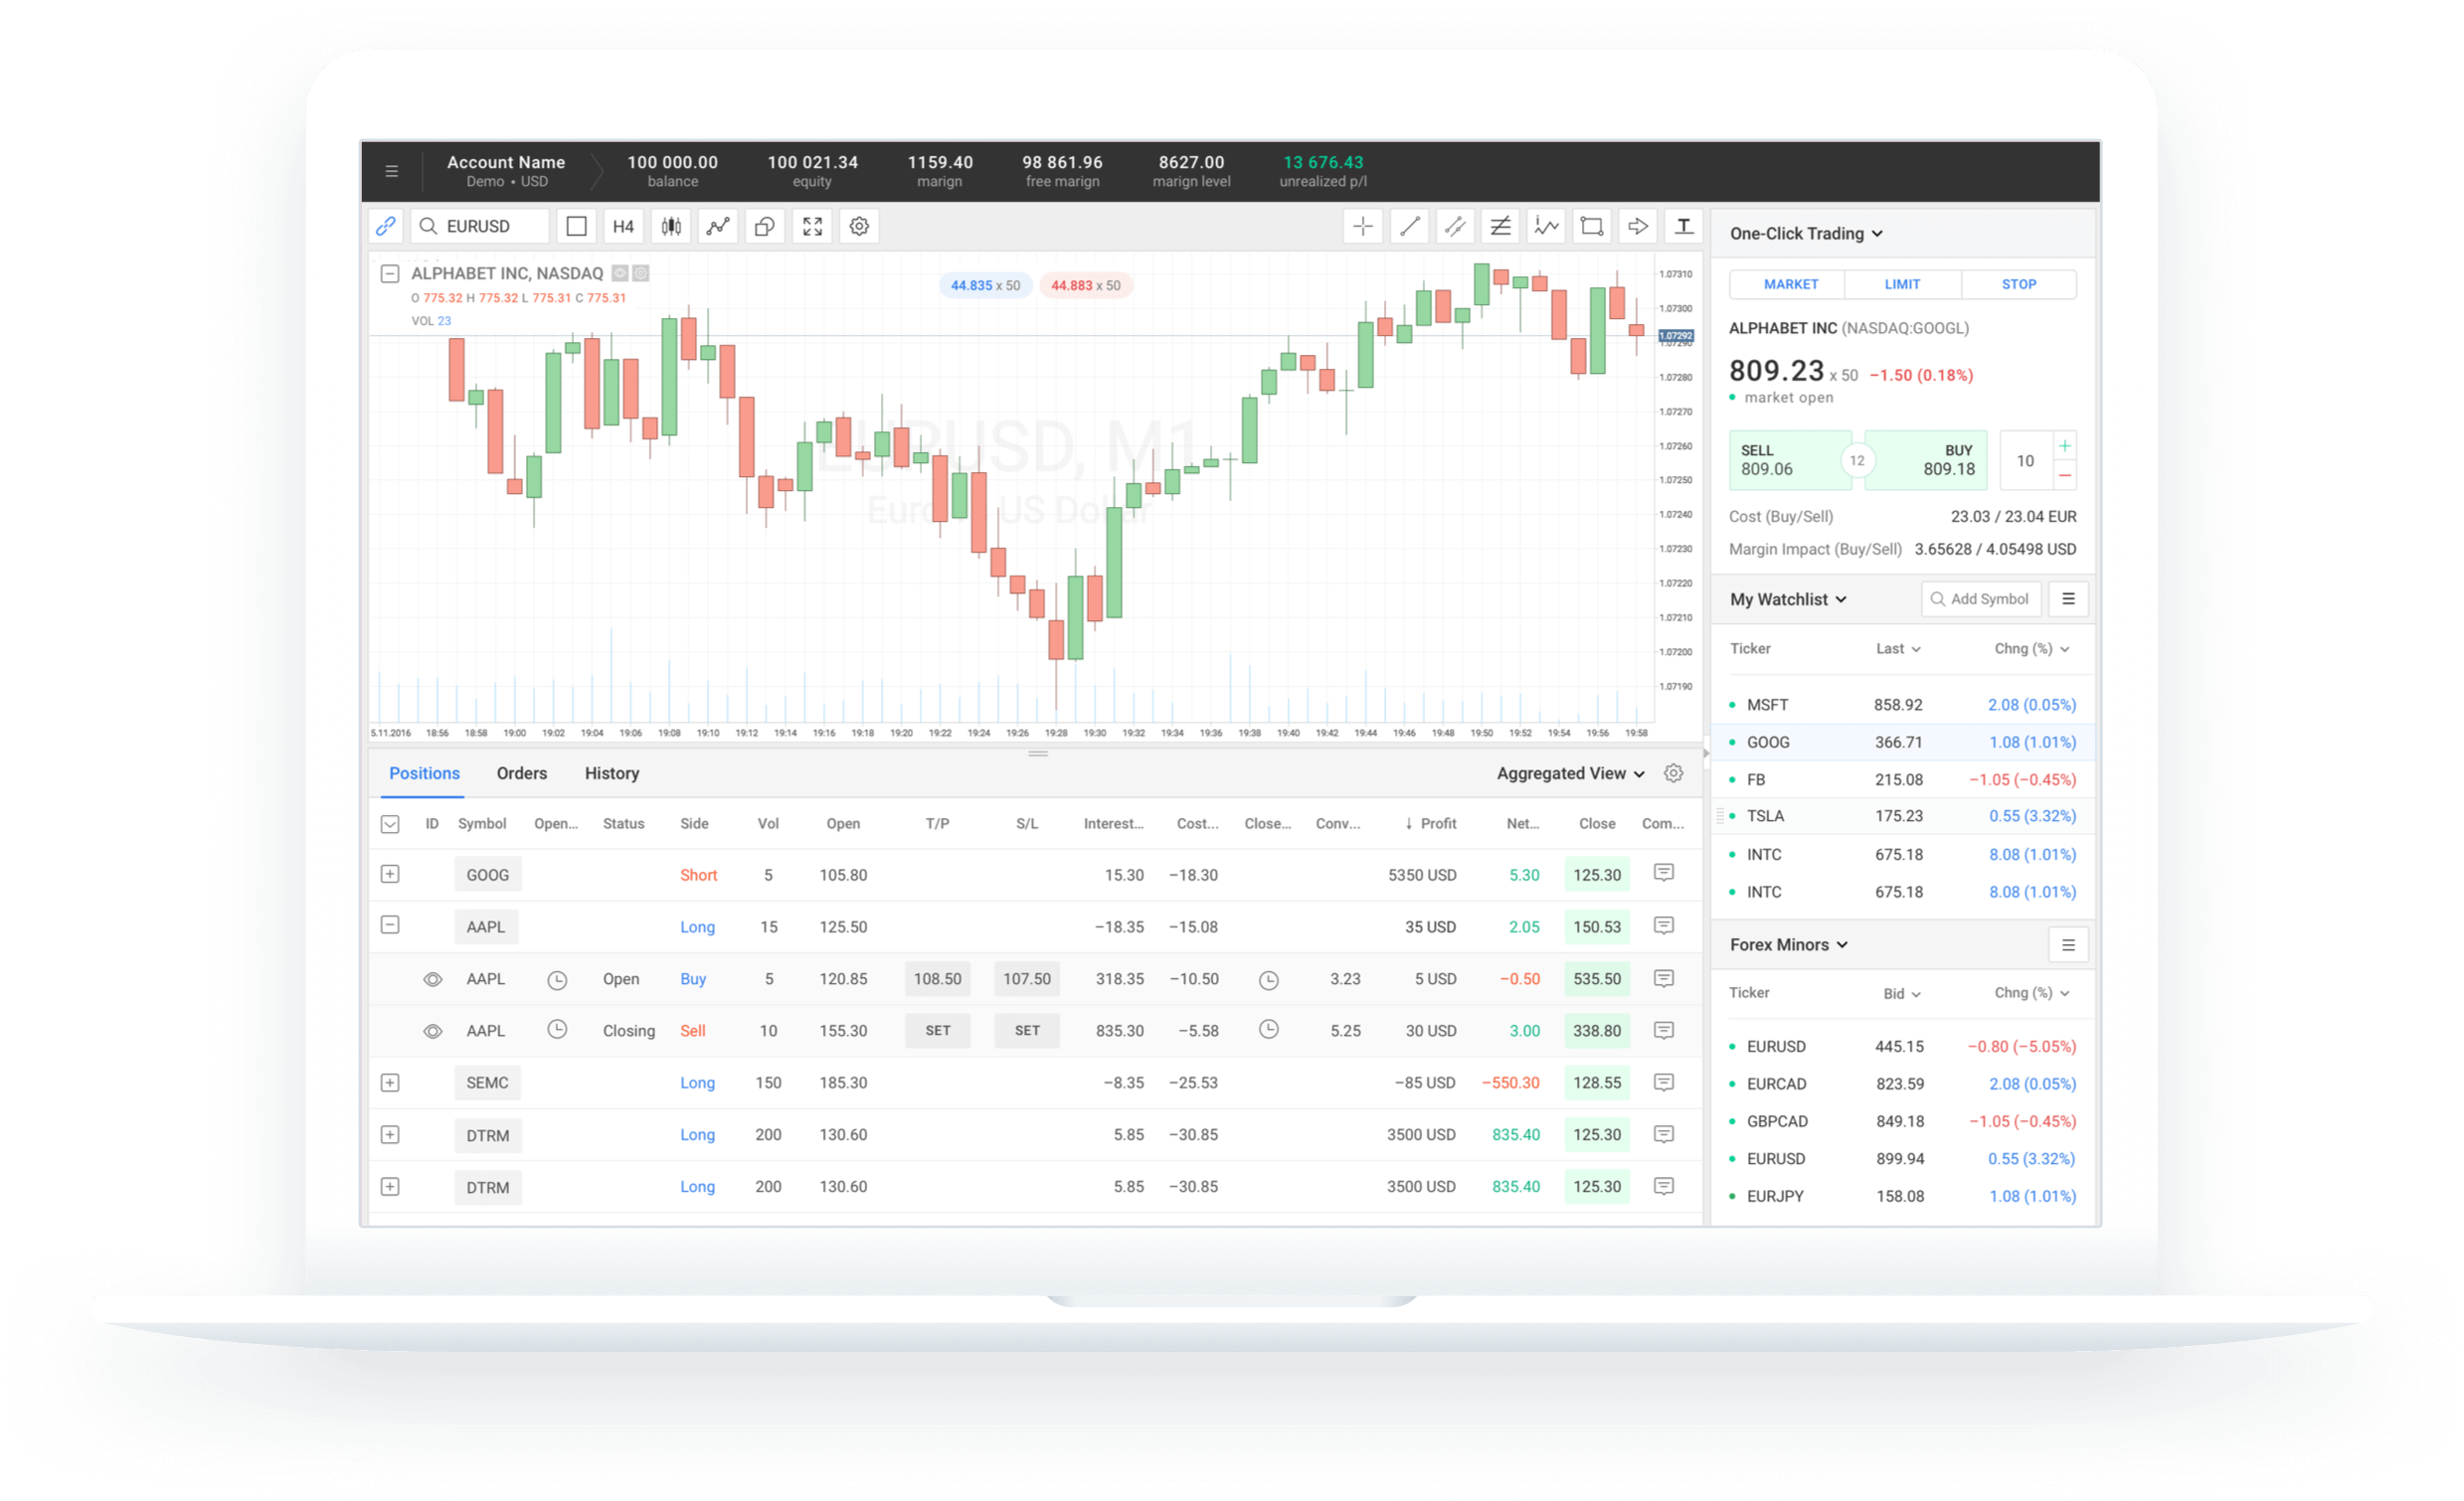Click the link chart icon beside search
Image resolution: width=2464 pixels, height=1501 pixels.
(385, 226)
